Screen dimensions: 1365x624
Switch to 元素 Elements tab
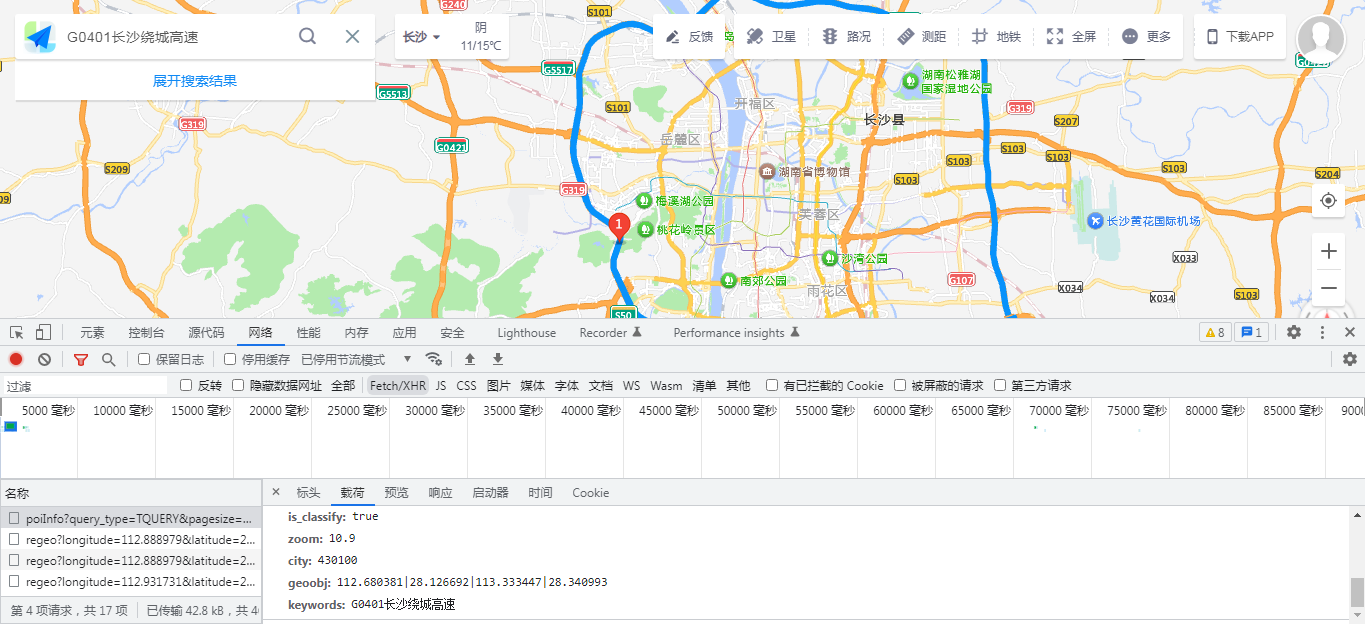(92, 332)
